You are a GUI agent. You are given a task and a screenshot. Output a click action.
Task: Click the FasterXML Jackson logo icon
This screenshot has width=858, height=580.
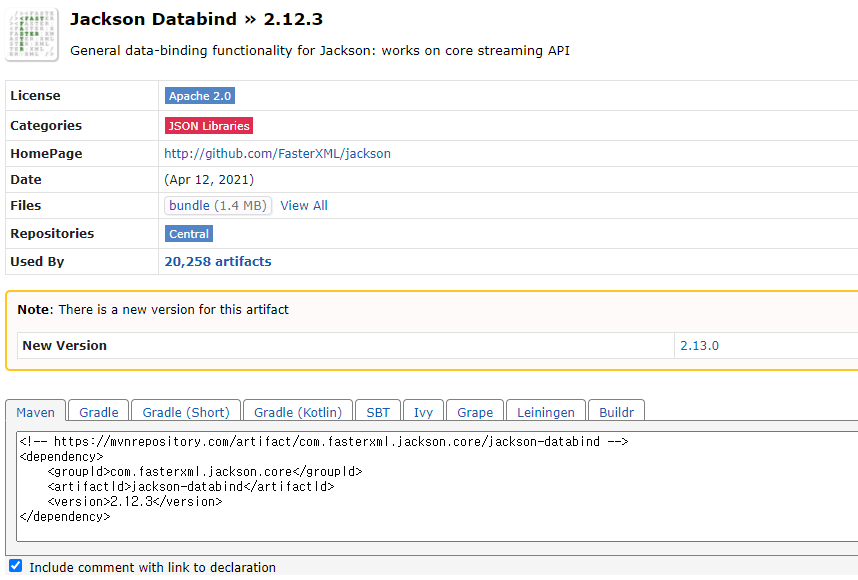[x=32, y=34]
